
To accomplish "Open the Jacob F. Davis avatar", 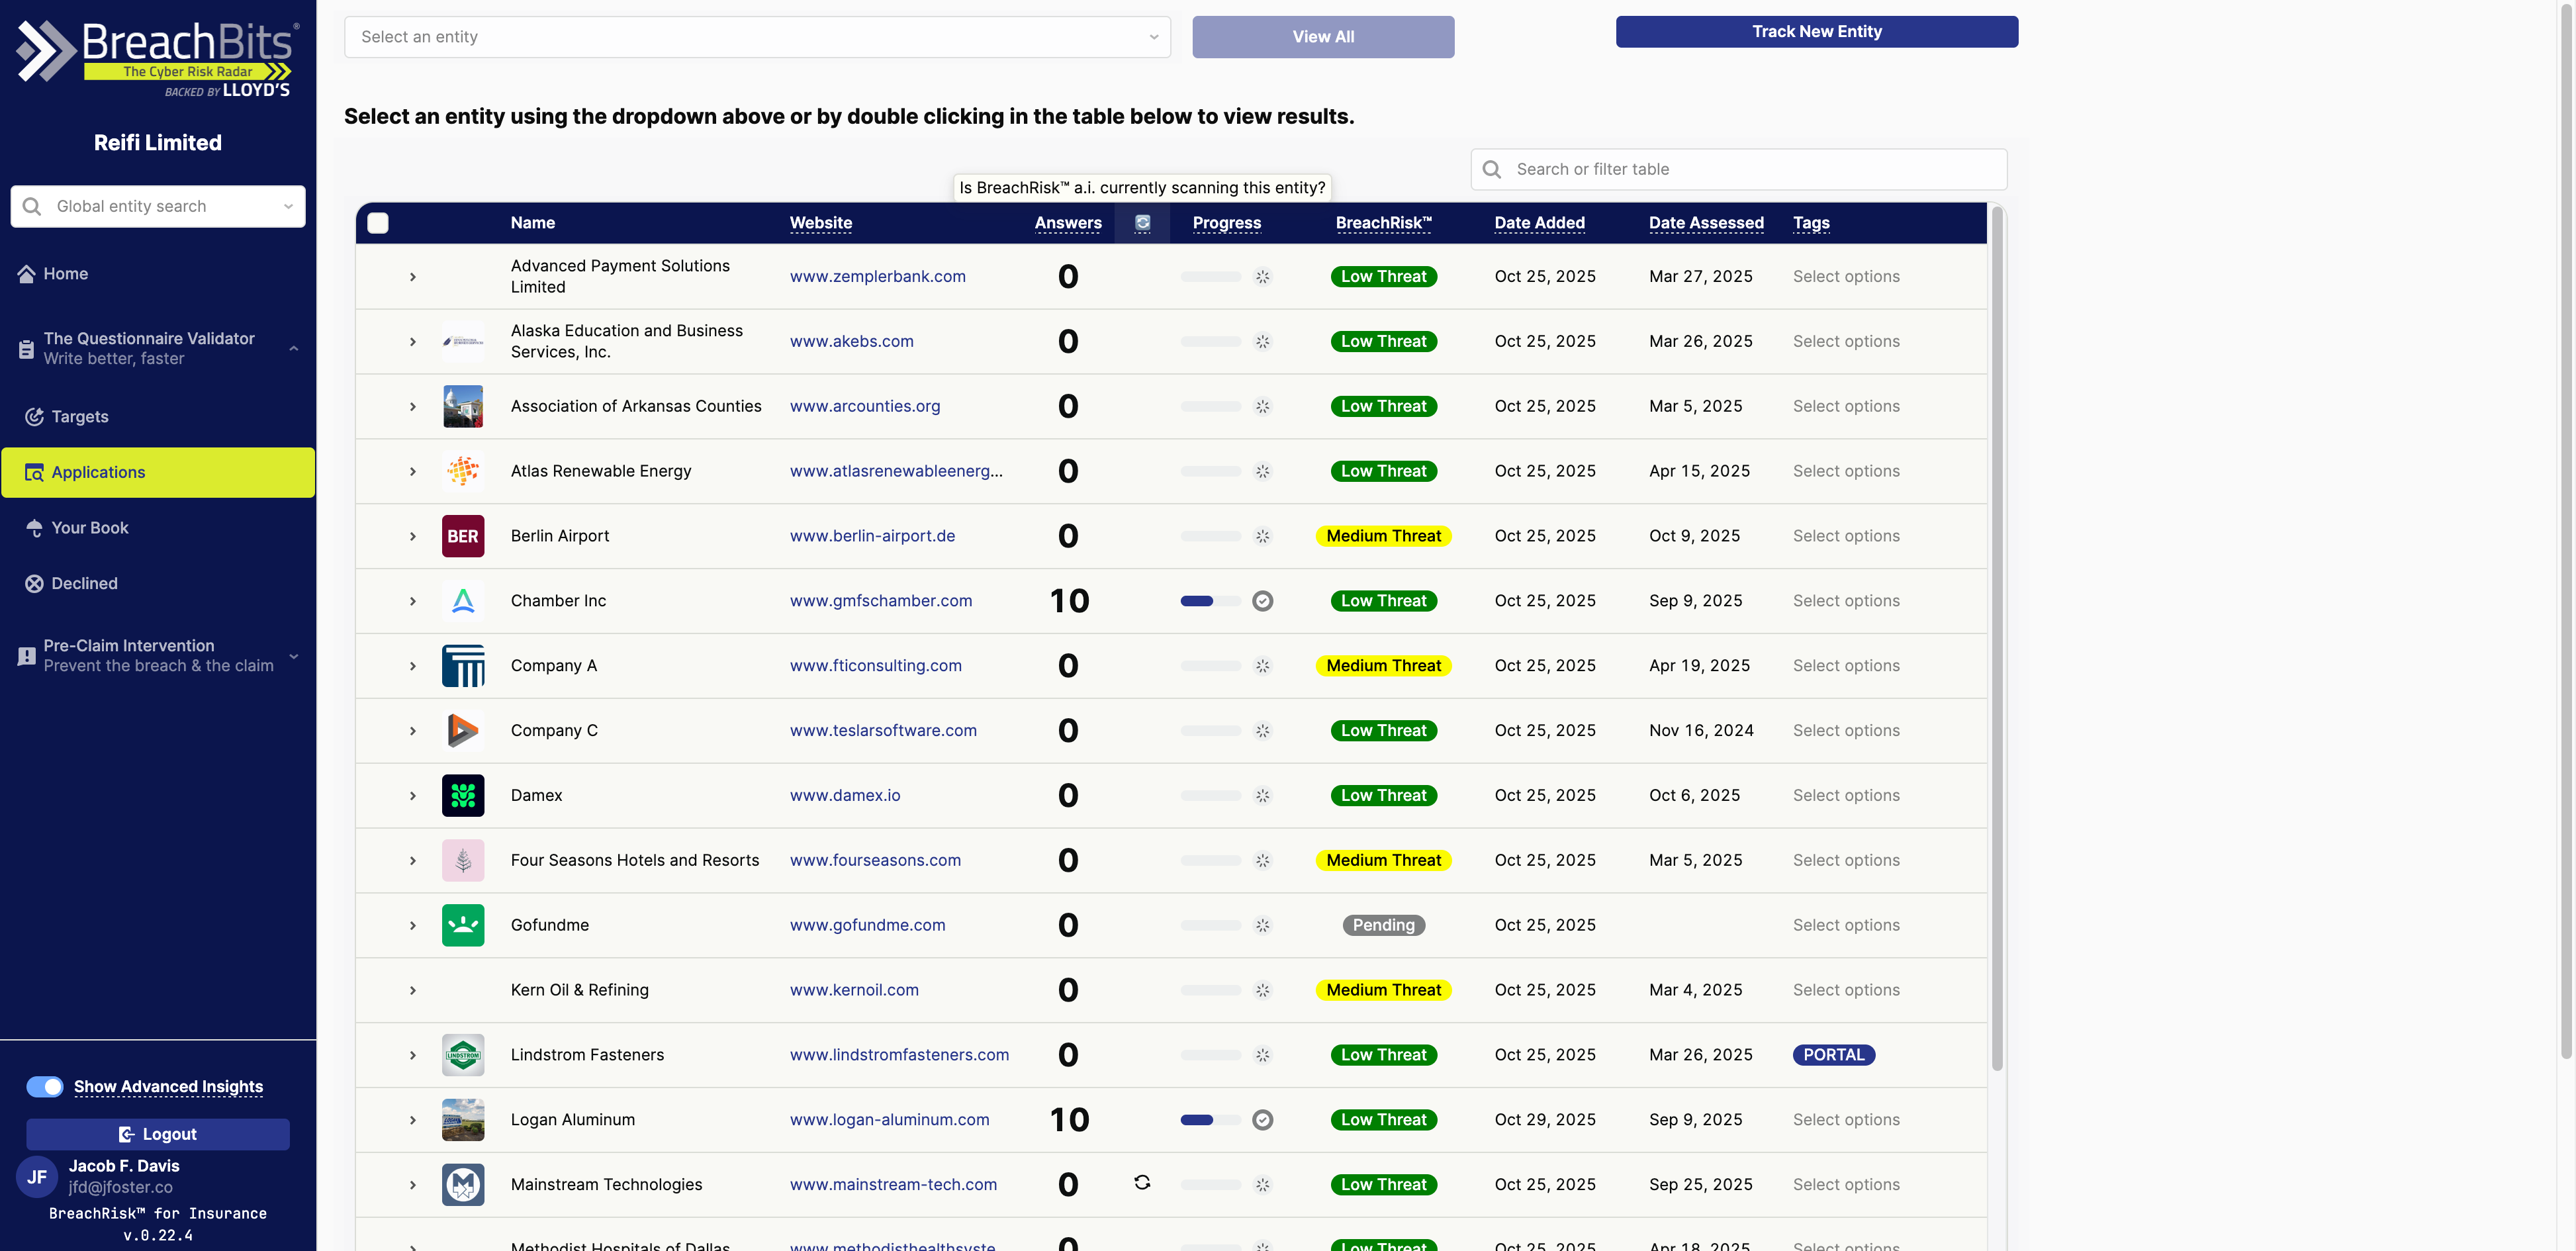I will coord(37,1176).
